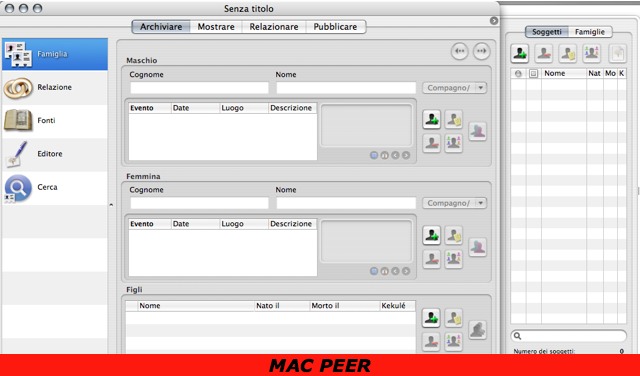Open the Cerca magnifier section
This screenshot has width=640, height=376.
point(55,187)
